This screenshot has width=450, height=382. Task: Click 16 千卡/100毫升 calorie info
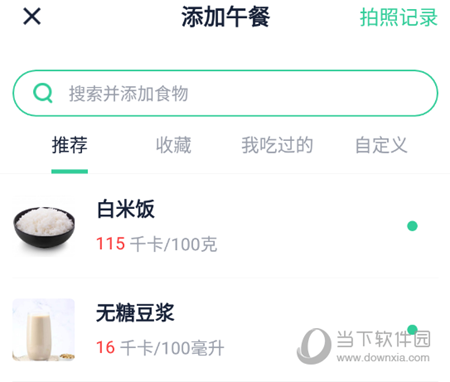[x=160, y=348]
